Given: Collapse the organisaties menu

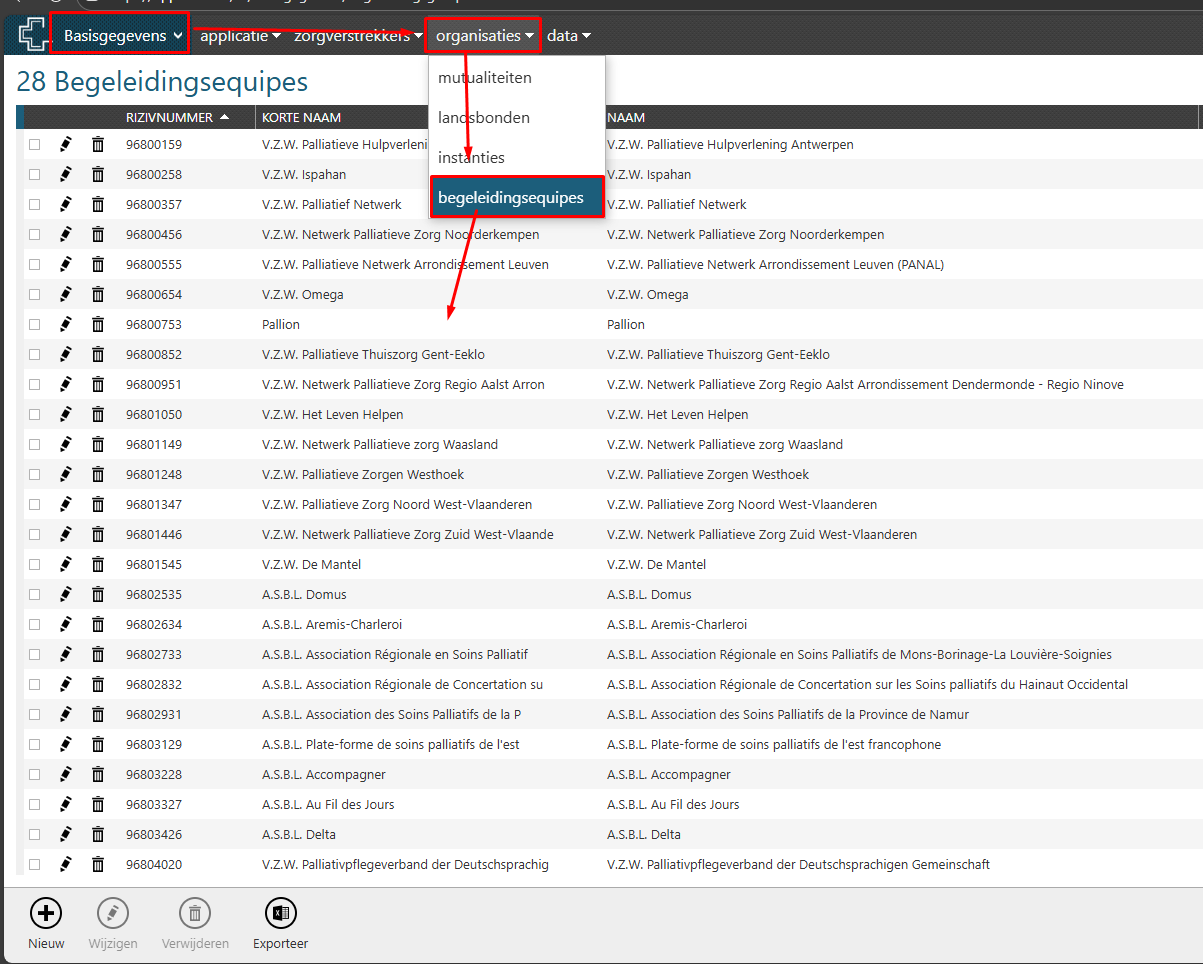Looking at the screenshot, I should click(484, 36).
